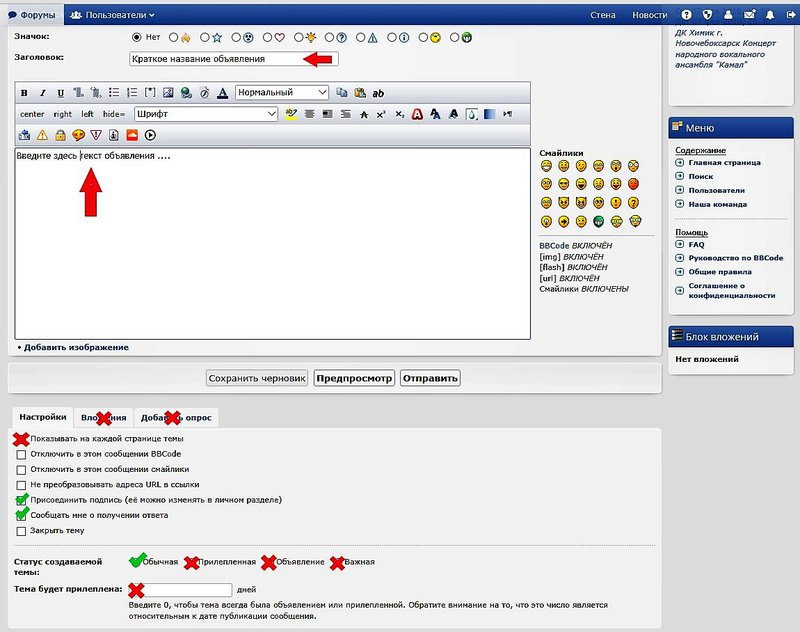Viewport: 800px width, 632px height.
Task: Click the underline formatting icon
Action: coord(59,93)
